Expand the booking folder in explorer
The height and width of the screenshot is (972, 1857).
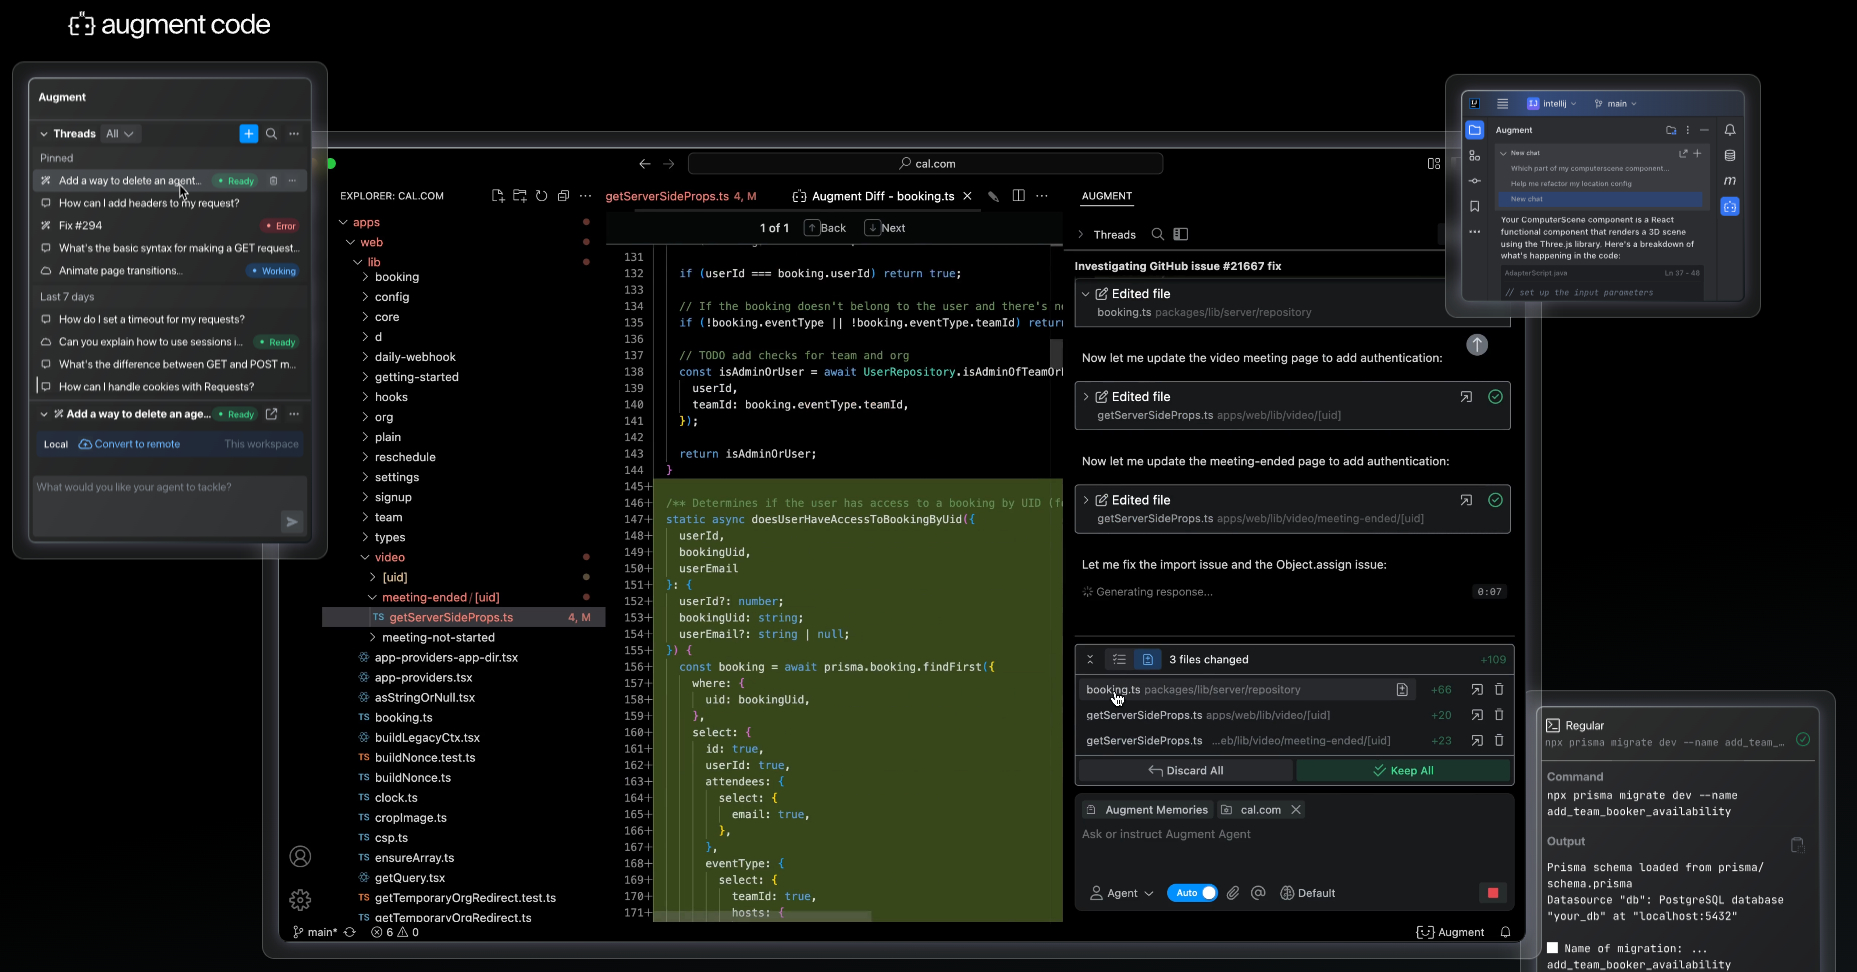point(396,277)
